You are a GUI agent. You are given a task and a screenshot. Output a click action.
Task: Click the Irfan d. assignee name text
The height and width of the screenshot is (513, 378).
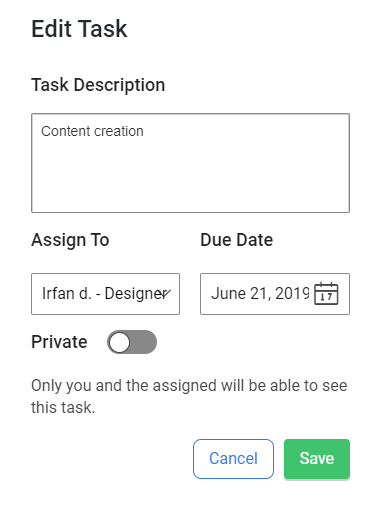pos(66,294)
